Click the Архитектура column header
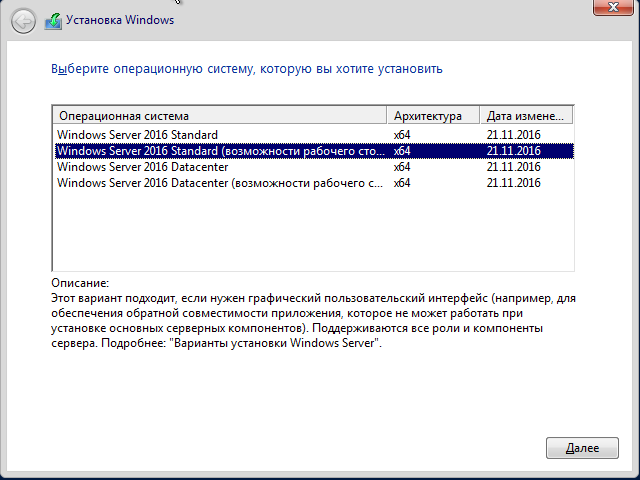Screen dimensions: 640x480 click(432, 115)
